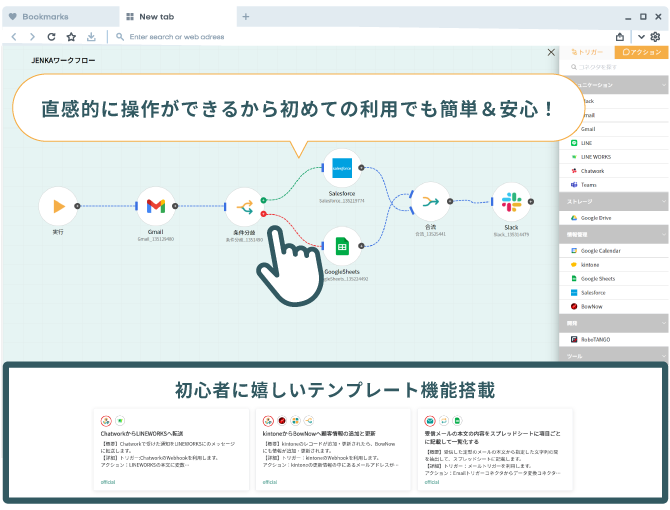
Task: Choose the Salesforce connector in sidebar
Action: 614,293
